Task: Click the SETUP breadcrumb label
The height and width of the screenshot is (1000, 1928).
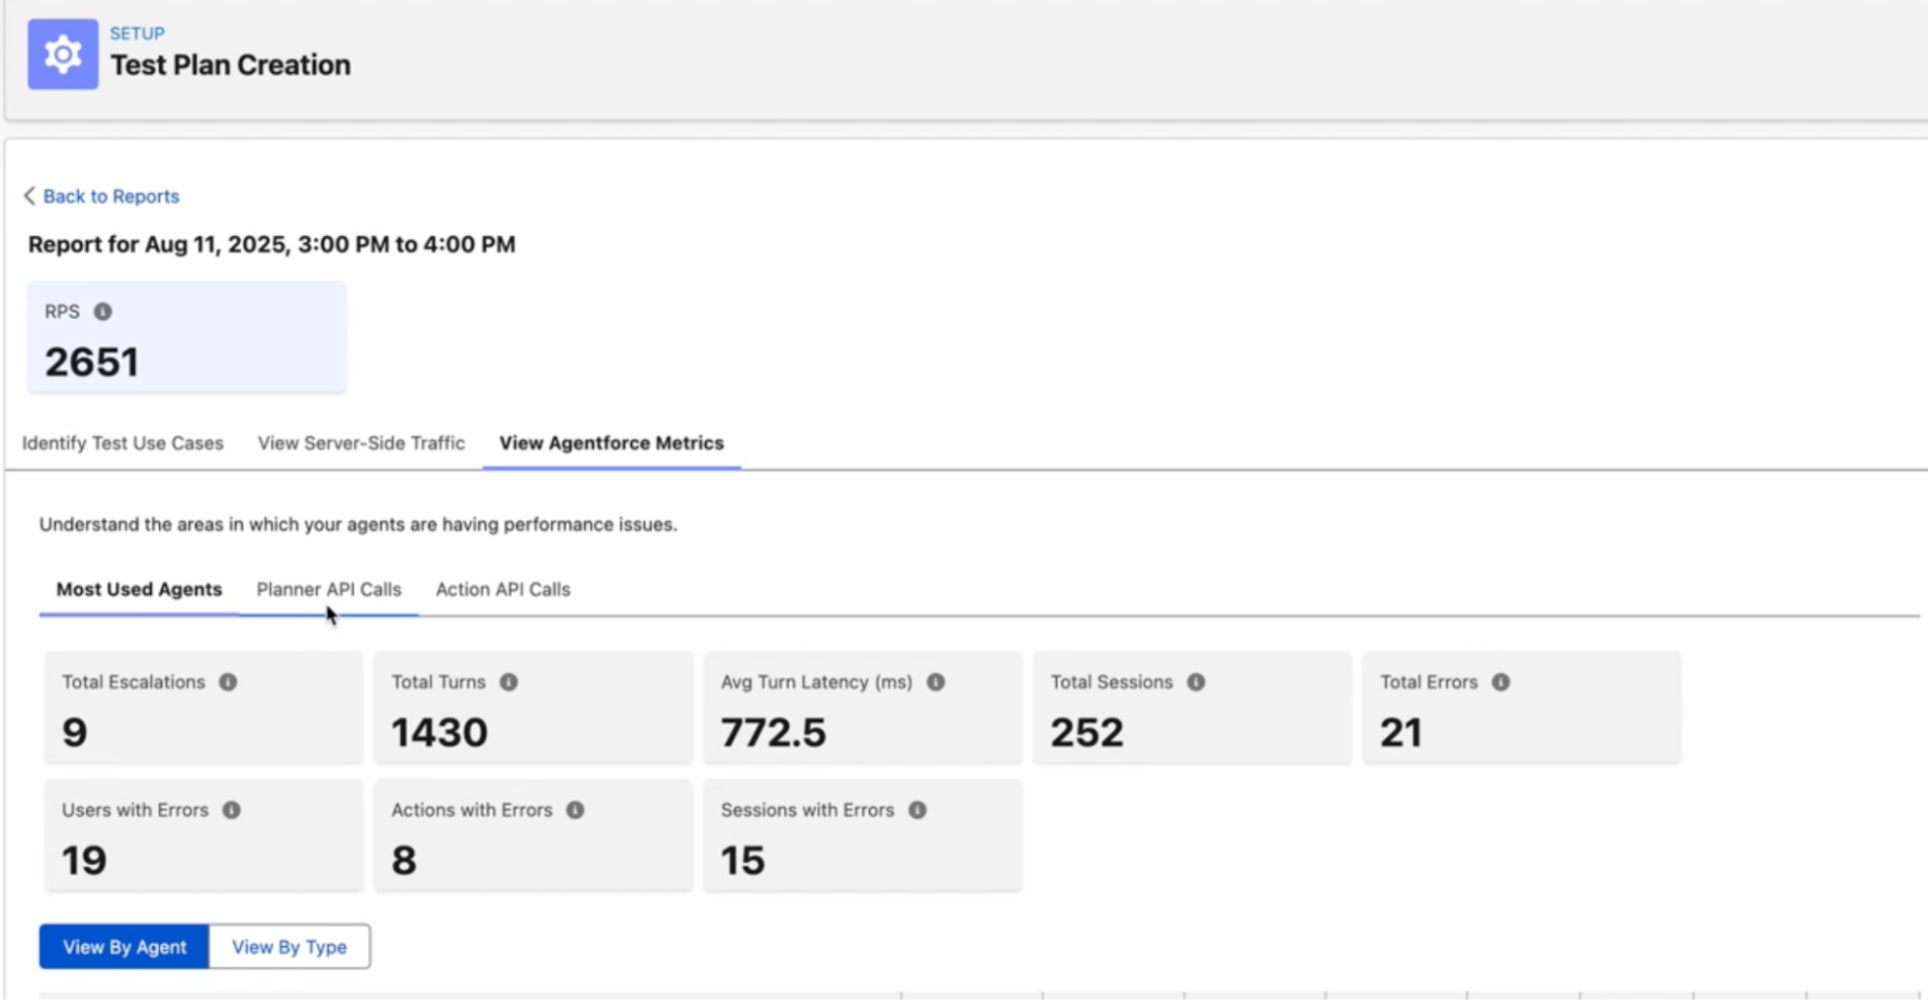Action: click(137, 34)
